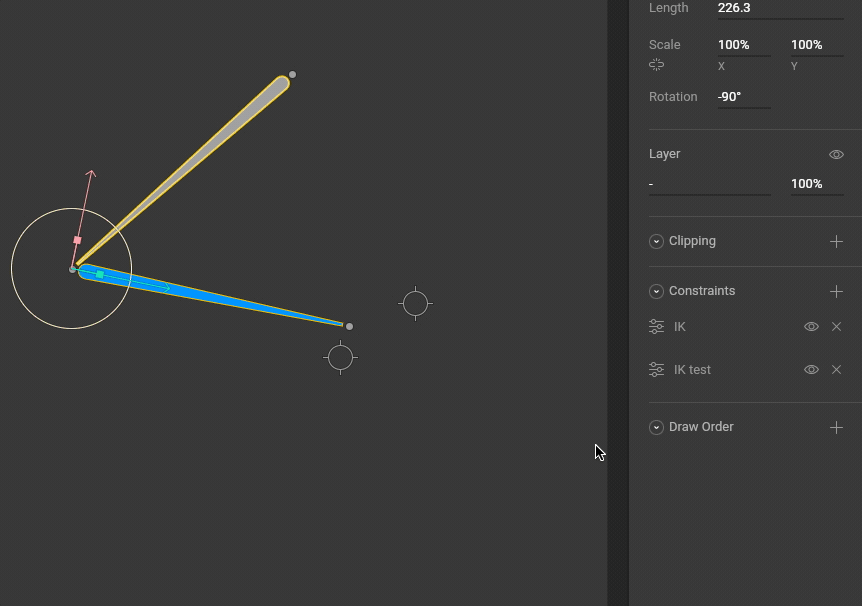This screenshot has height=606, width=862.
Task: Click the IK test constraint settings icon
Action: [x=656, y=370]
